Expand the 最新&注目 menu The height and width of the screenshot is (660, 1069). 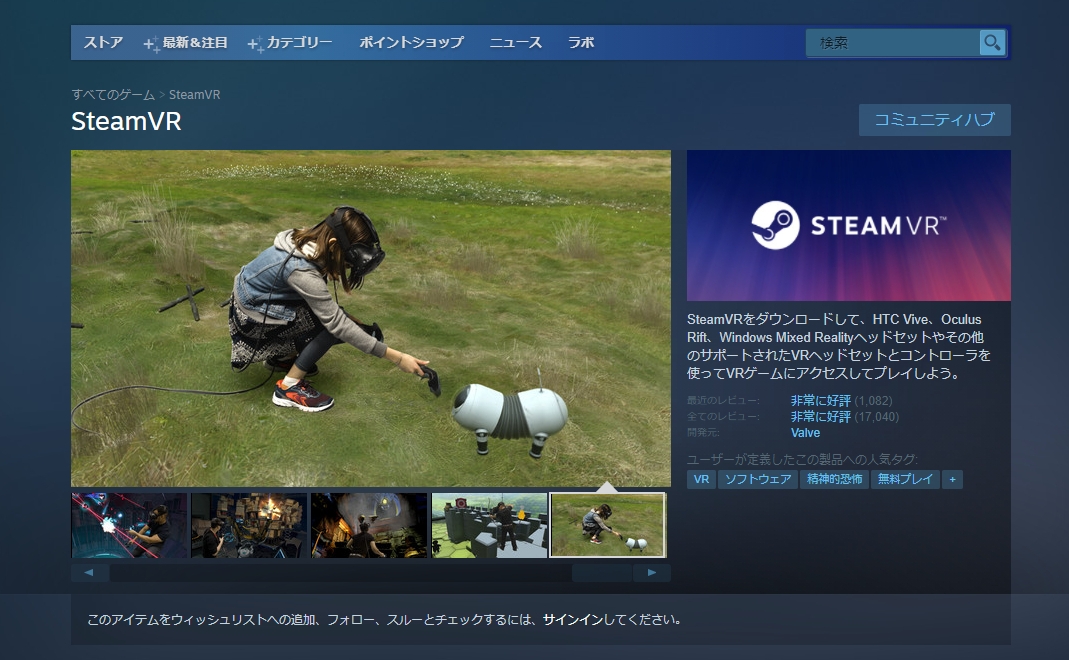[x=186, y=42]
